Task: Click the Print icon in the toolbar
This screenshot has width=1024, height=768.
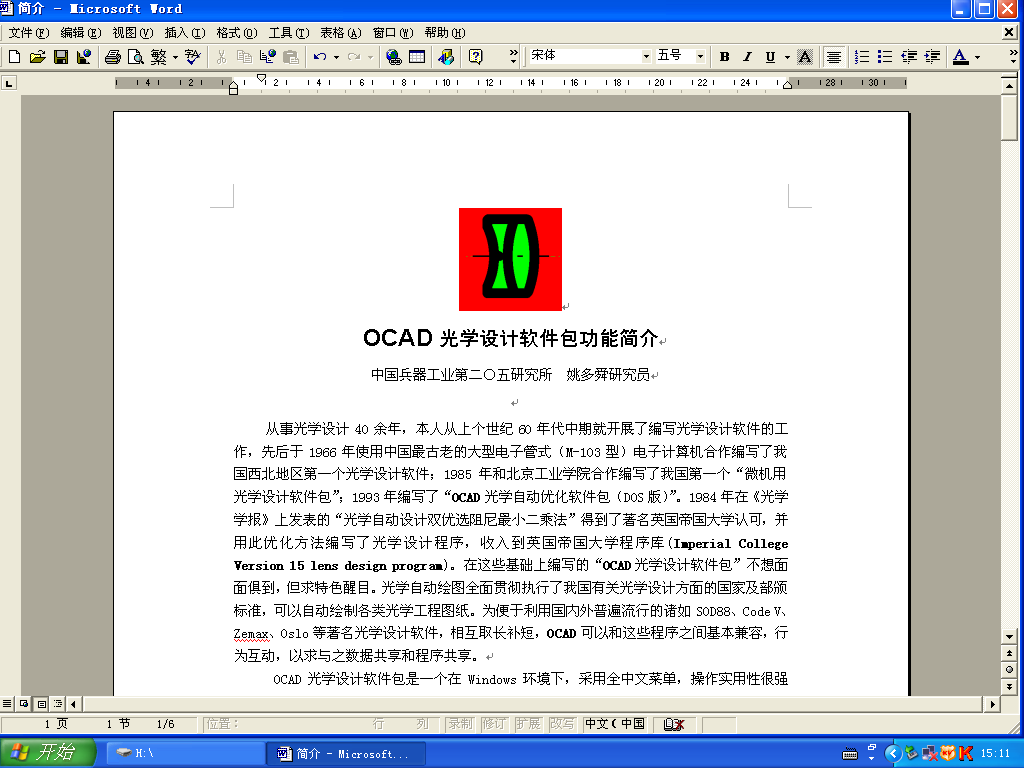Action: coord(113,57)
